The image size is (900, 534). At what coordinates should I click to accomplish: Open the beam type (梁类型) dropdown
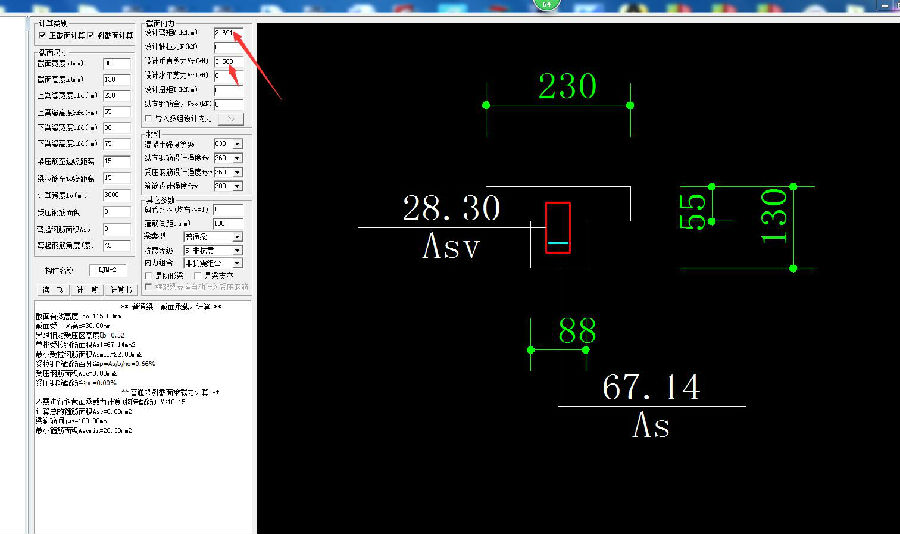click(x=213, y=237)
